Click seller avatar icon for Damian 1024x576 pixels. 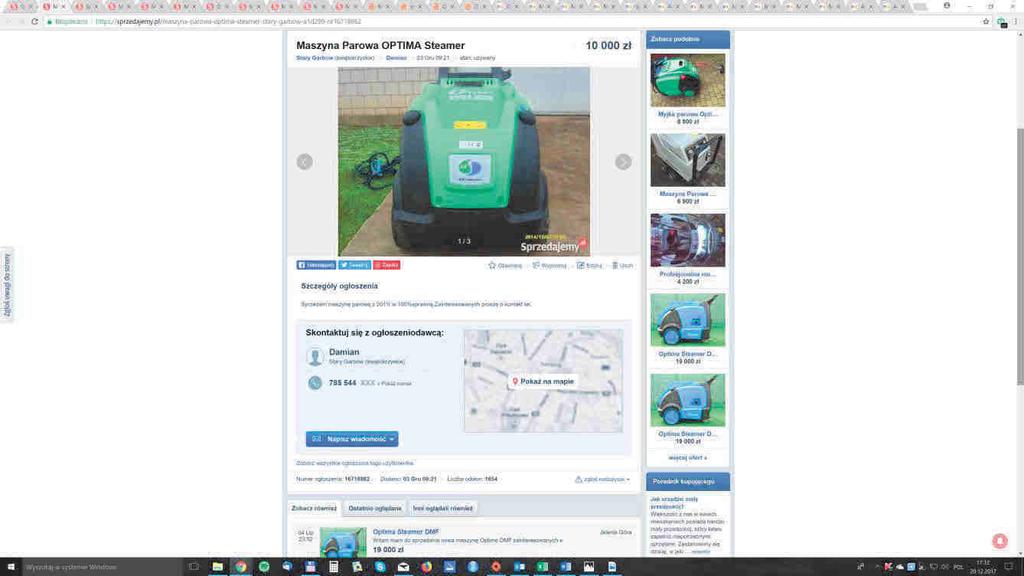point(315,357)
